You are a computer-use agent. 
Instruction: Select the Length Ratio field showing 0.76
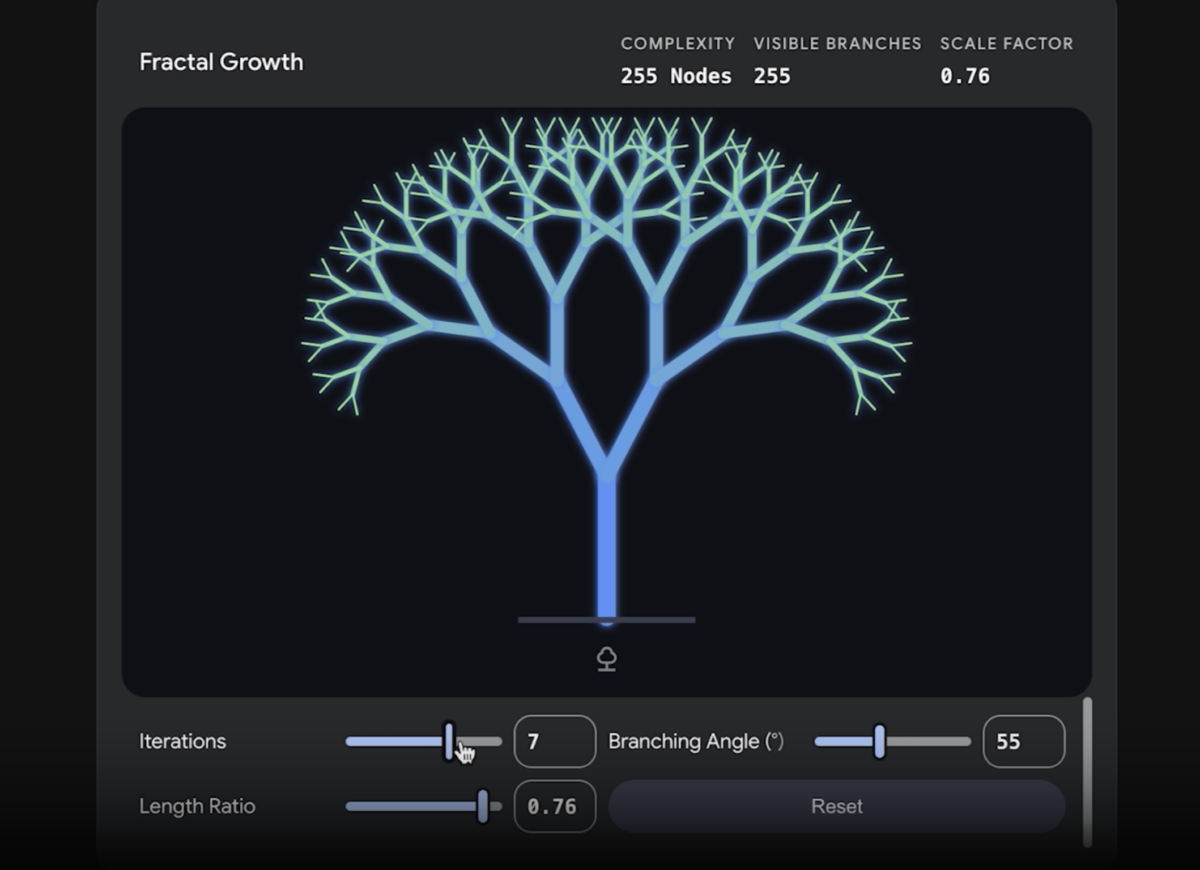[x=554, y=806]
